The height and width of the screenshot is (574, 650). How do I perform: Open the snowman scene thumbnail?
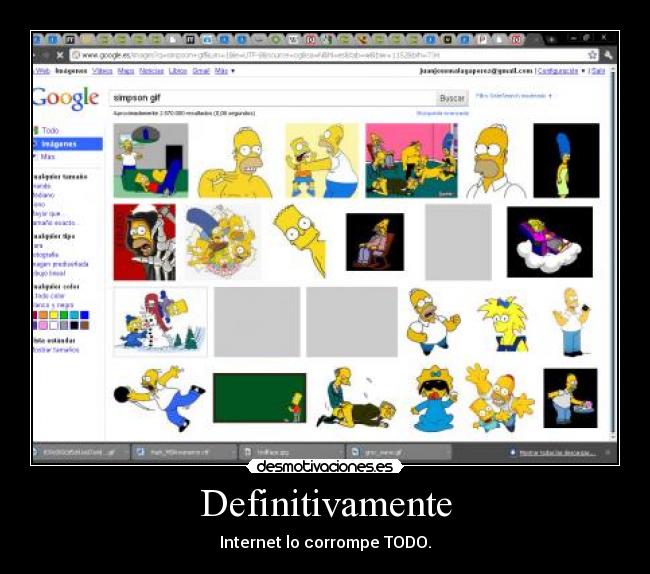pyautogui.click(x=160, y=322)
